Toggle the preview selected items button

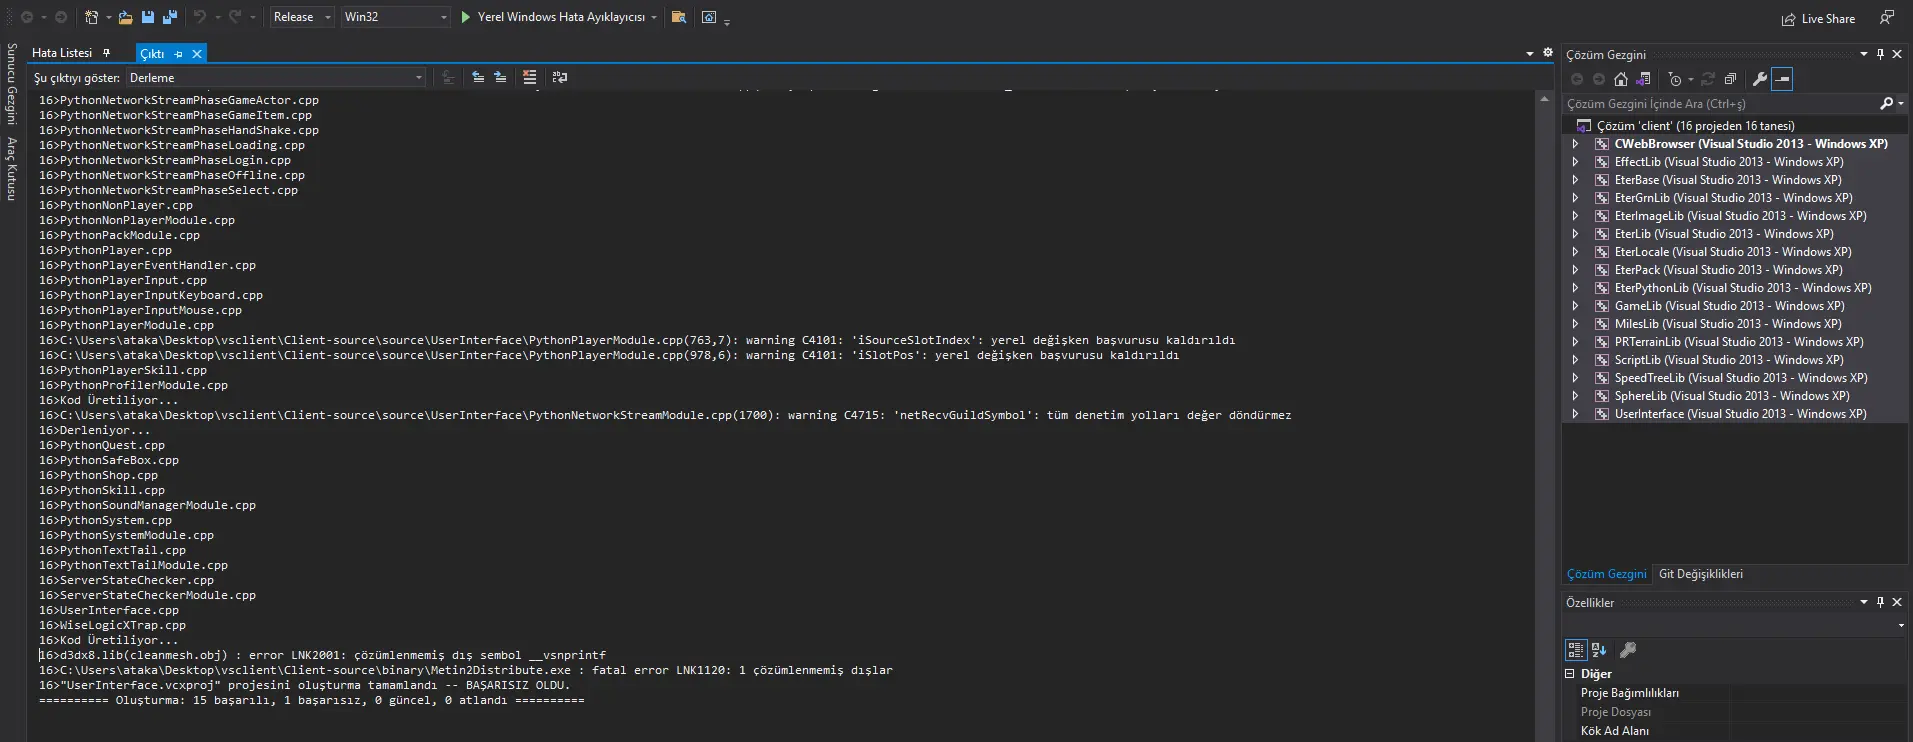tap(1782, 79)
